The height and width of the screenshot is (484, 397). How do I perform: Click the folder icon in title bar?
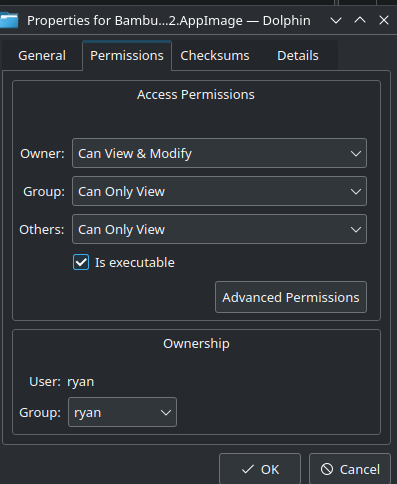(x=9, y=20)
